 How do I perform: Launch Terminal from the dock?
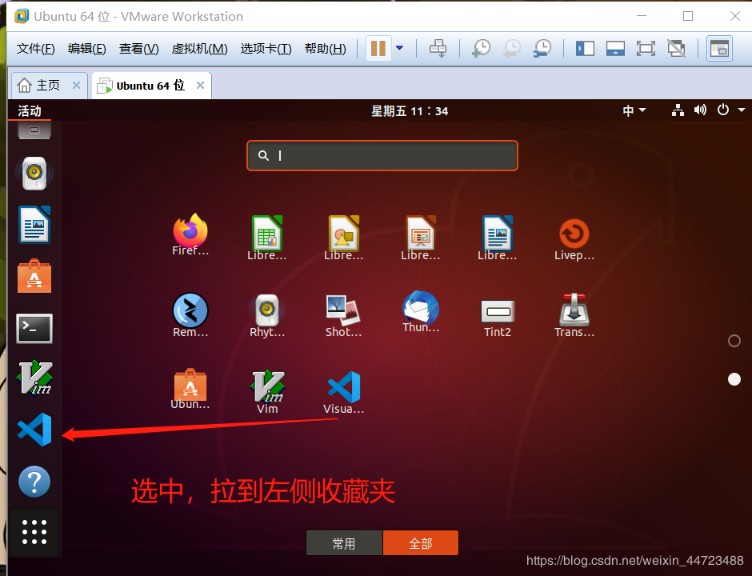tap(34, 329)
